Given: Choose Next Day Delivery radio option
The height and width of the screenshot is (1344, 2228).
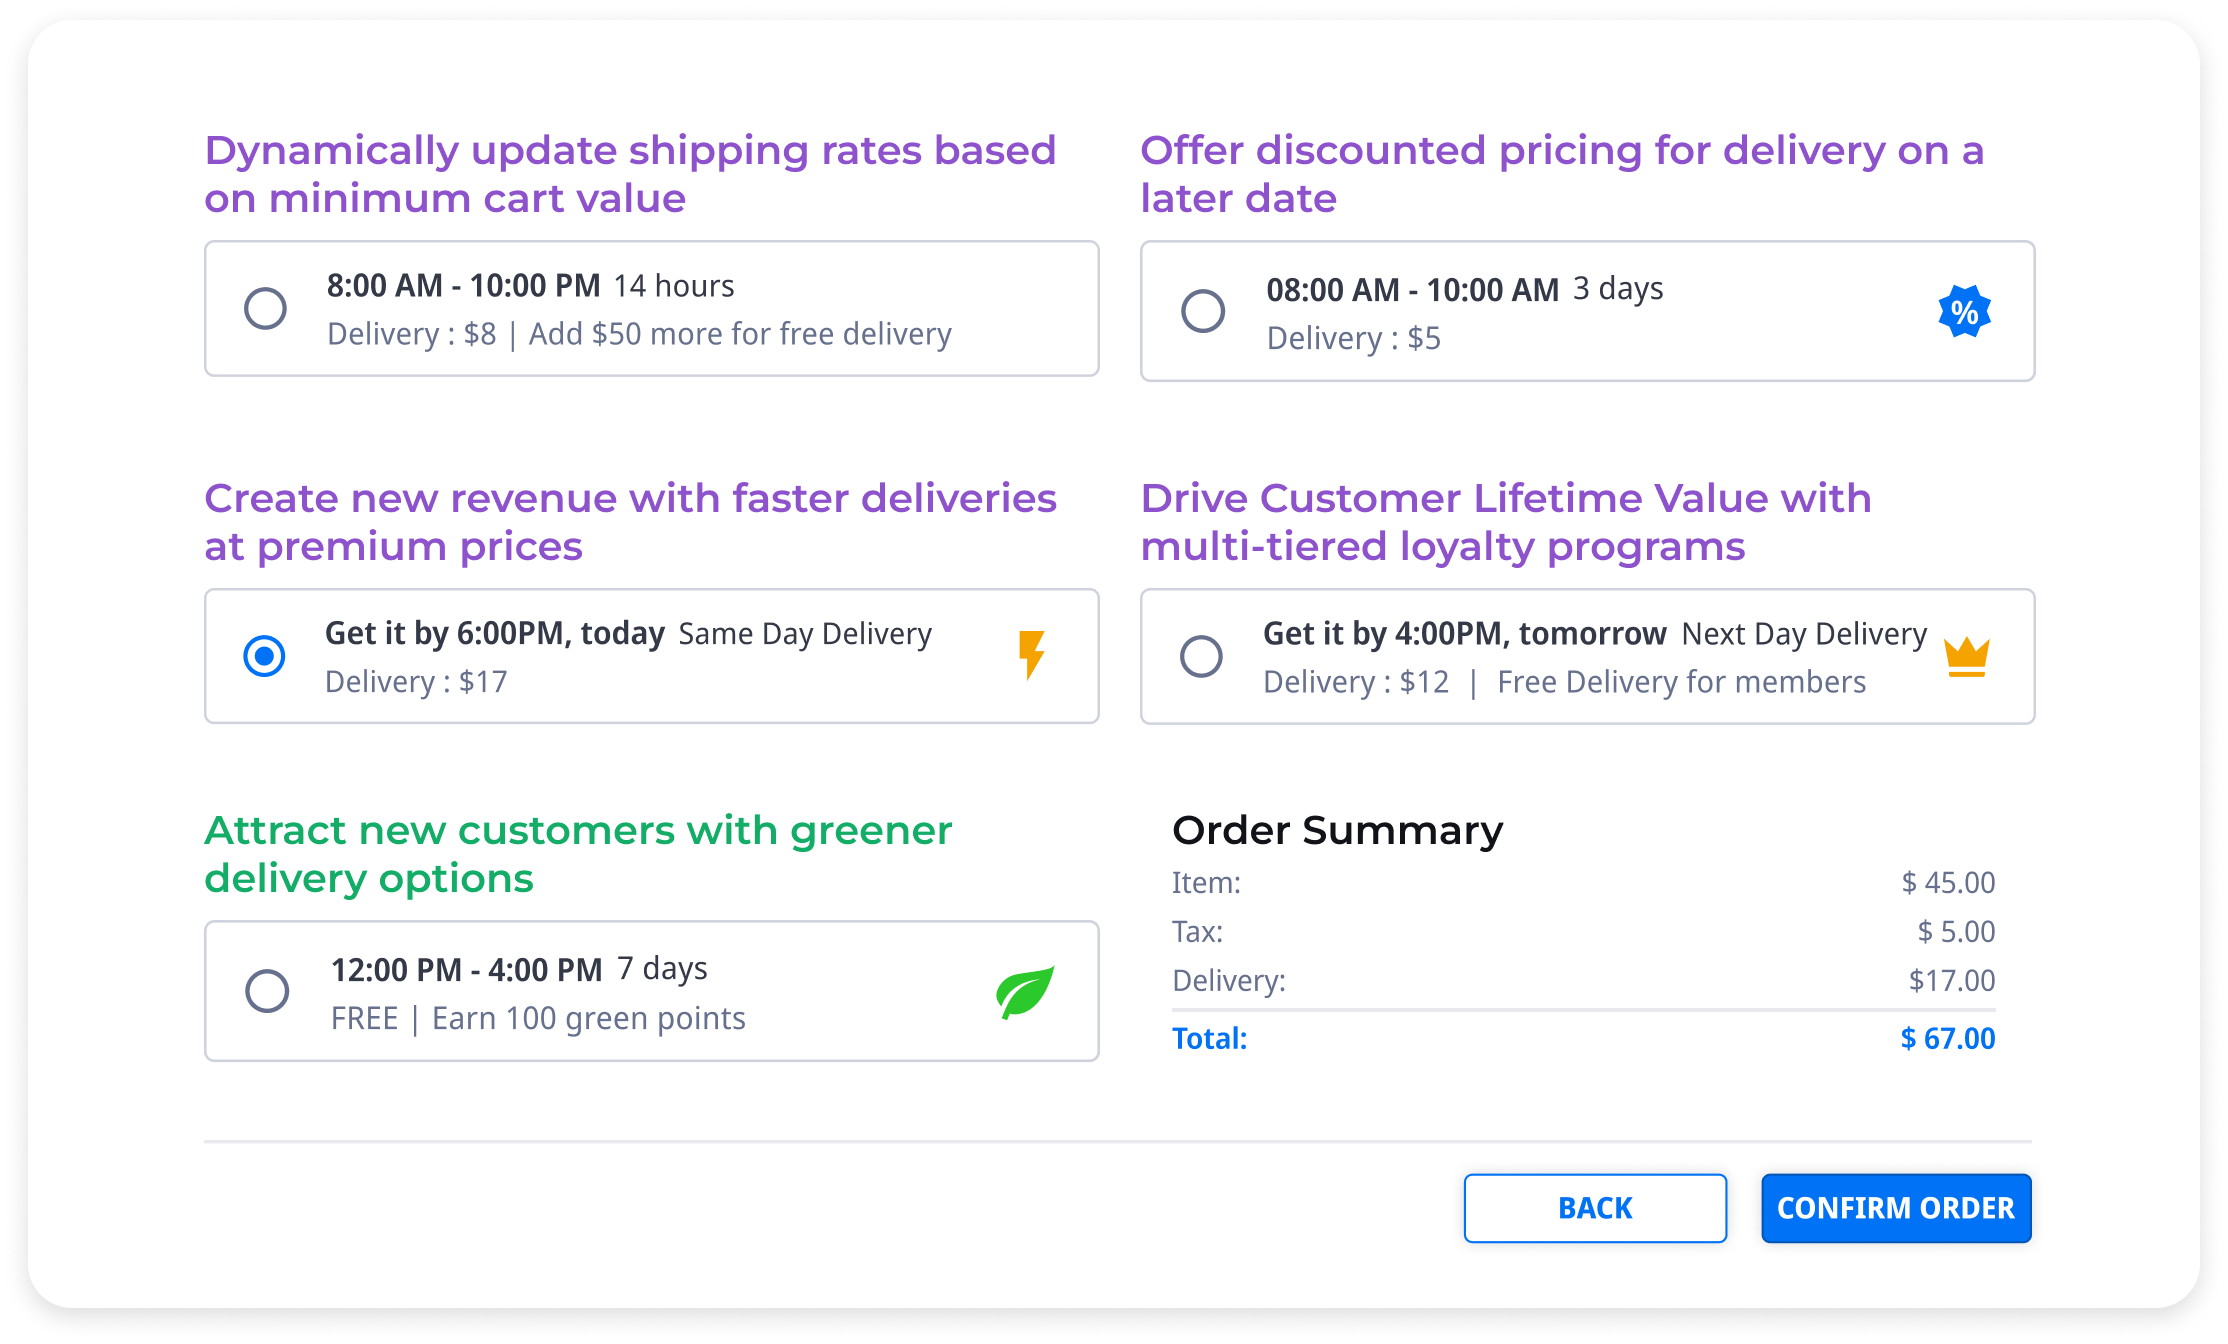Looking at the screenshot, I should (x=1201, y=657).
